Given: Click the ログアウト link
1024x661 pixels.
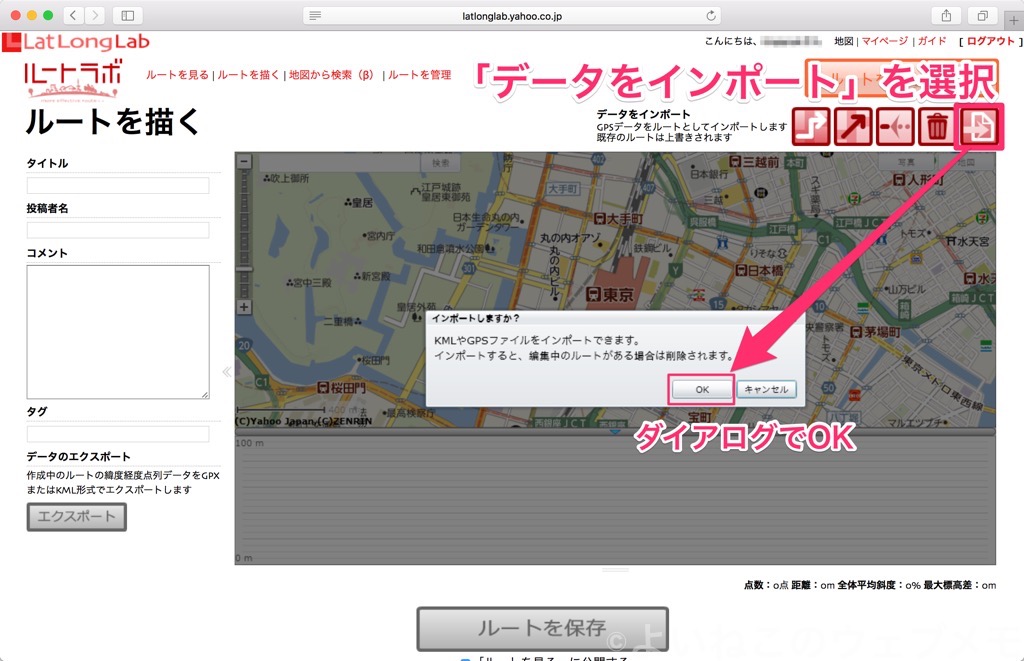Looking at the screenshot, I should pos(990,41).
